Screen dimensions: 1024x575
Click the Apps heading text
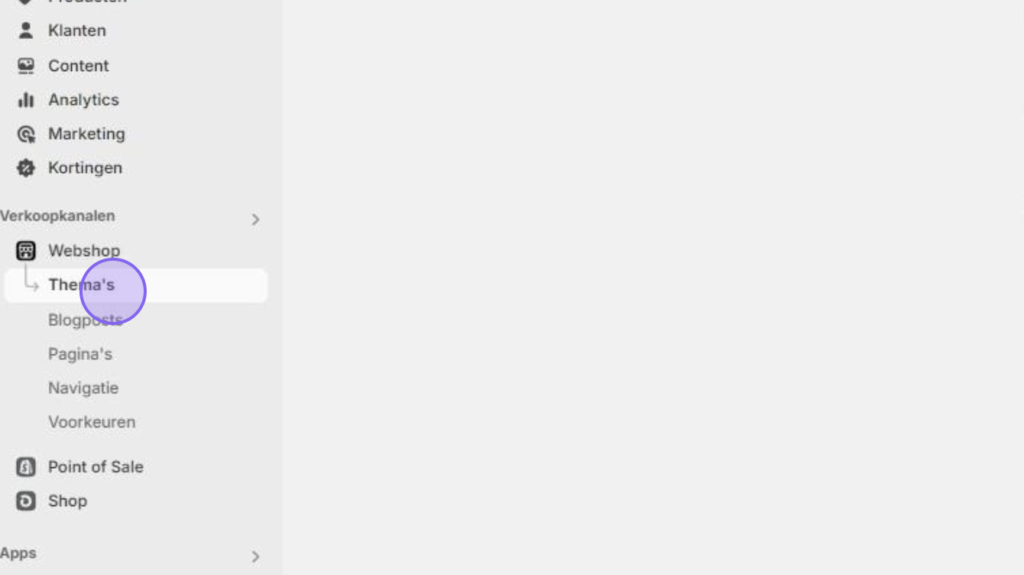click(x=18, y=553)
